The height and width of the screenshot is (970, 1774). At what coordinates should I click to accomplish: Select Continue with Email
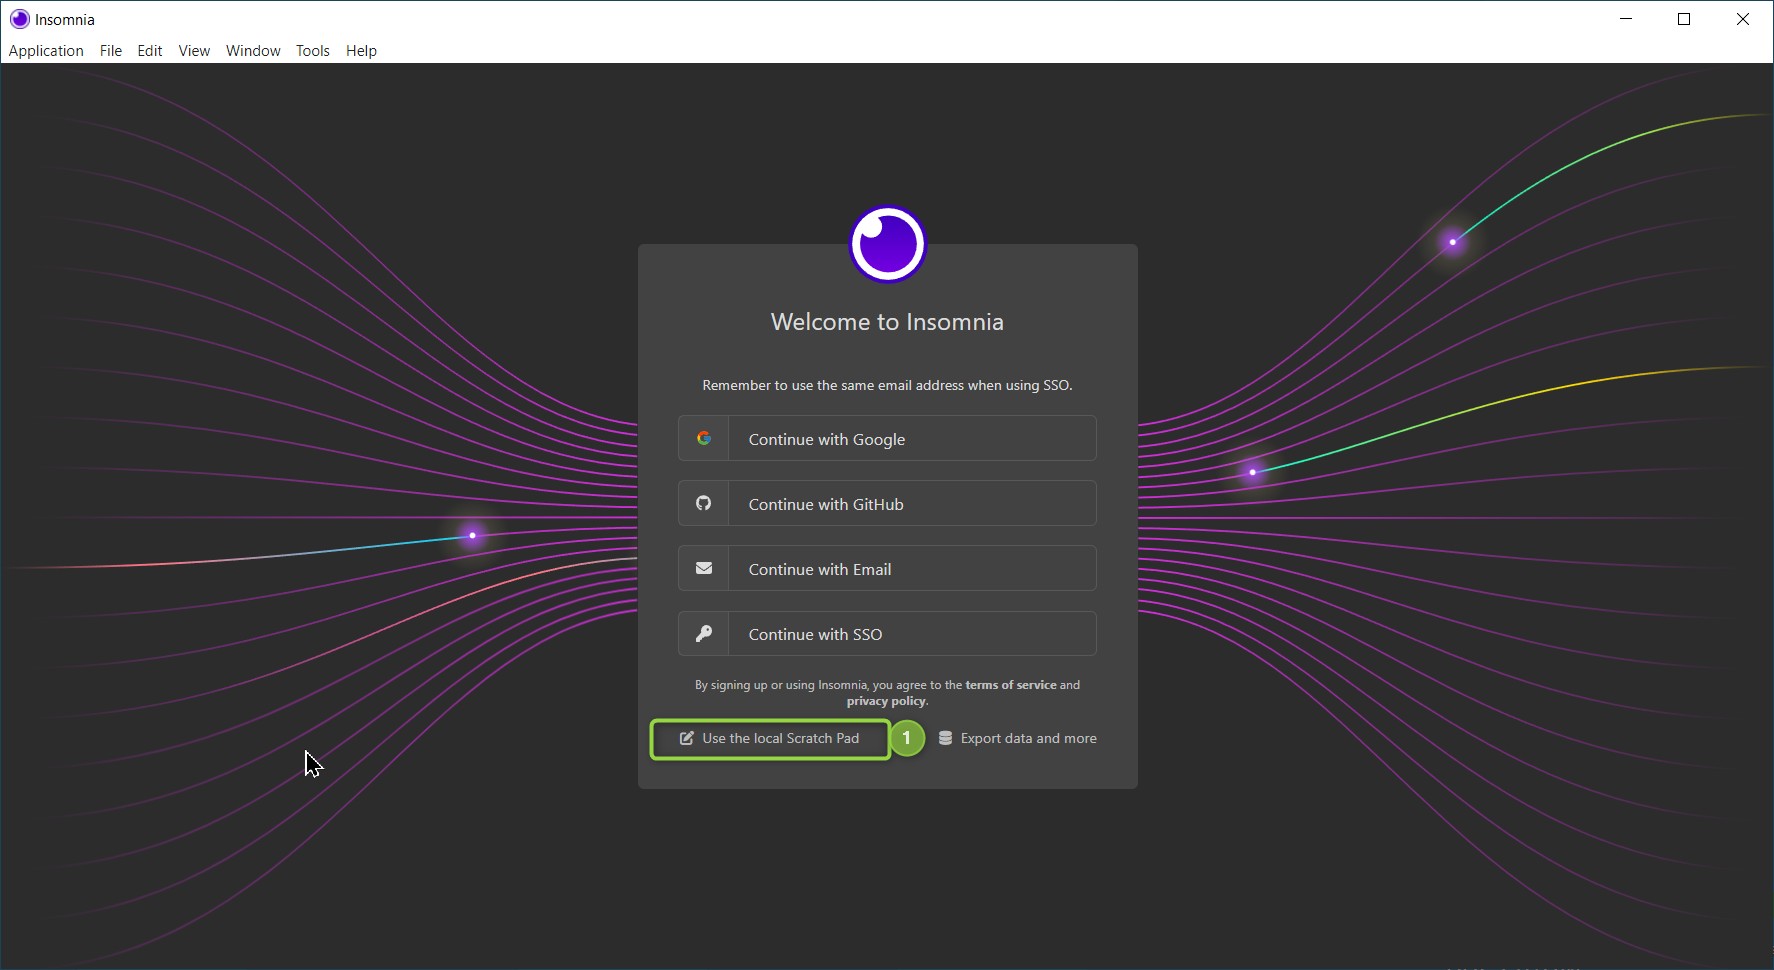click(887, 568)
